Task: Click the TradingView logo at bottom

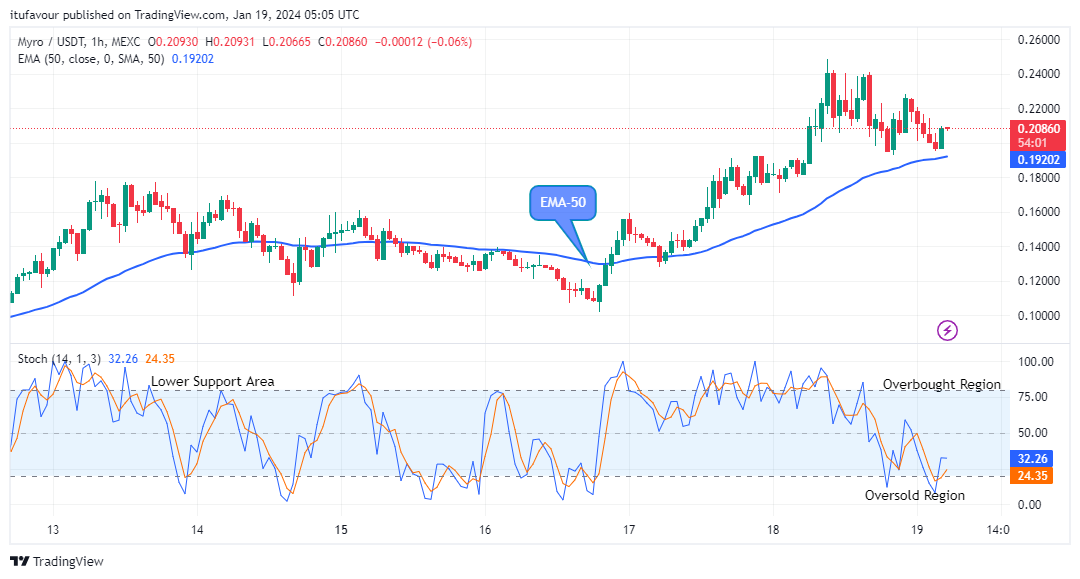Action: [x=56, y=561]
